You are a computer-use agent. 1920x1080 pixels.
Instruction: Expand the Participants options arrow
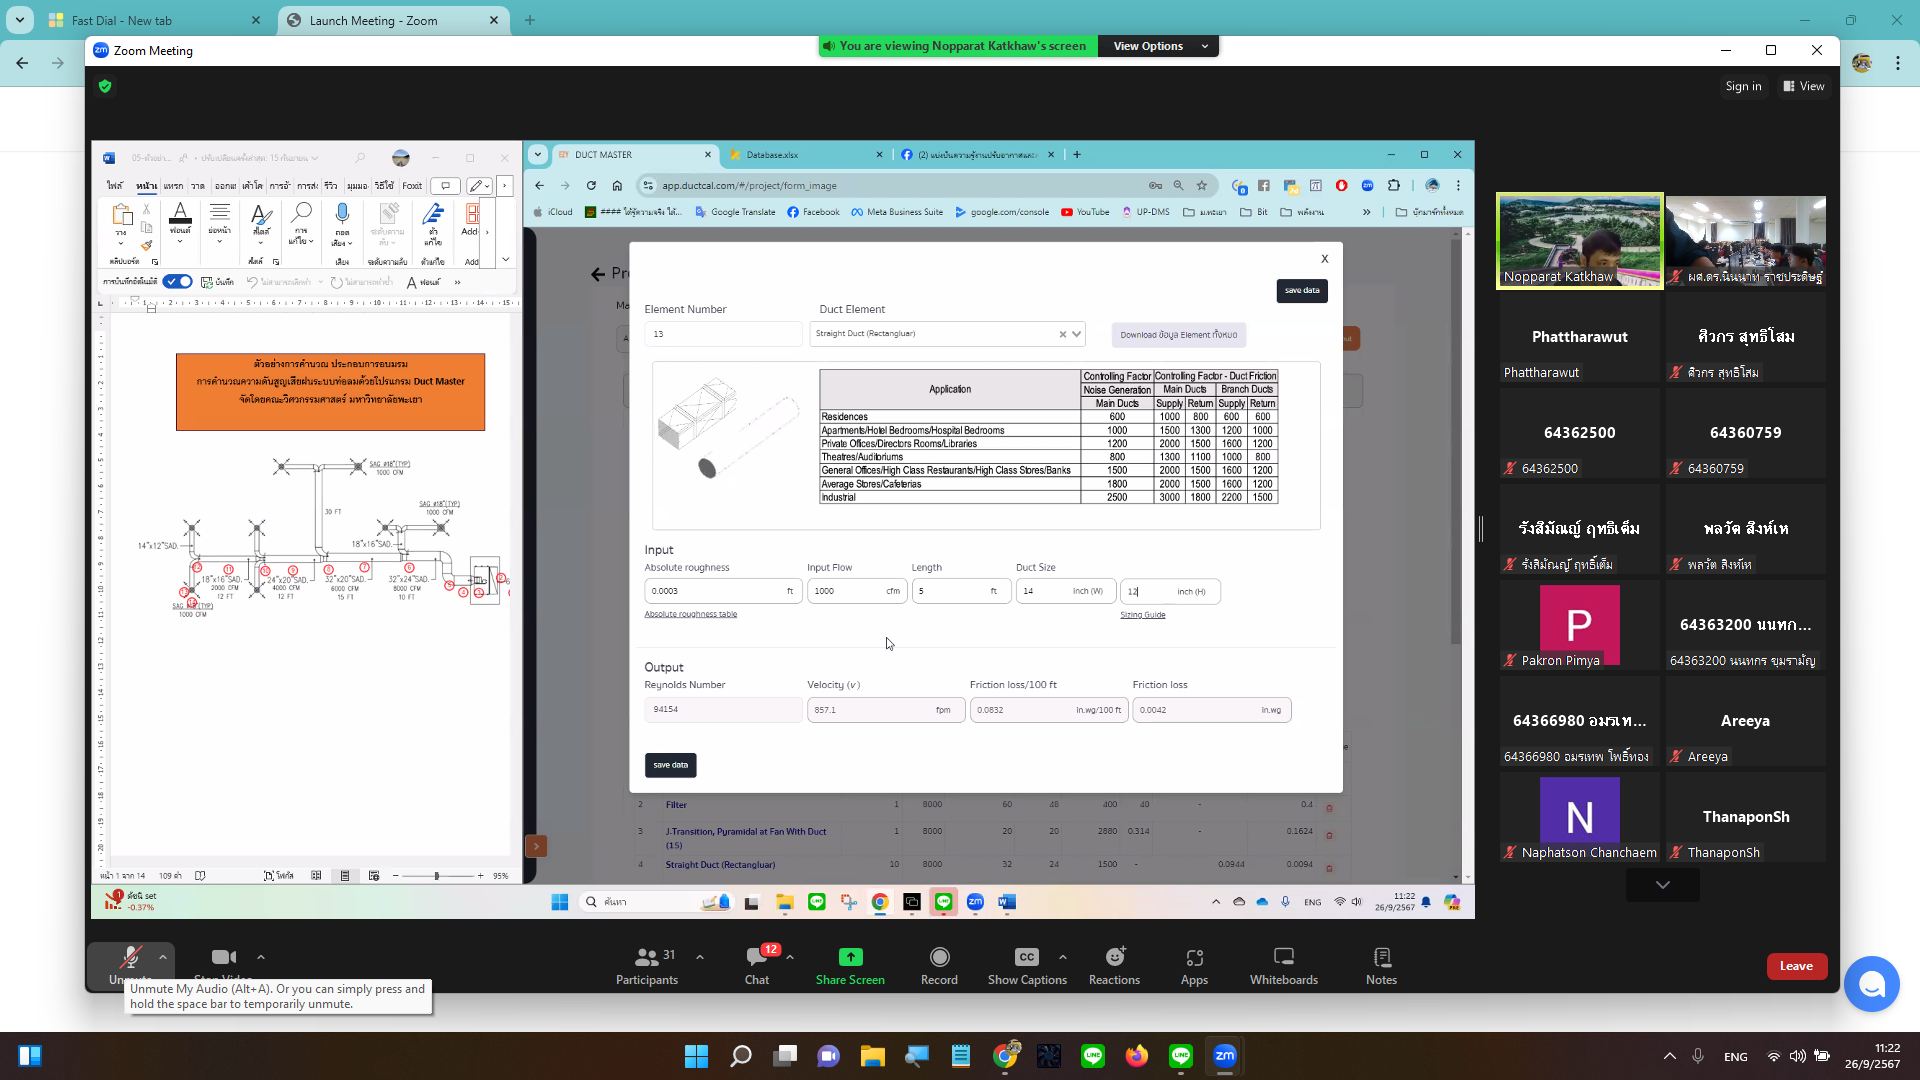699,957
